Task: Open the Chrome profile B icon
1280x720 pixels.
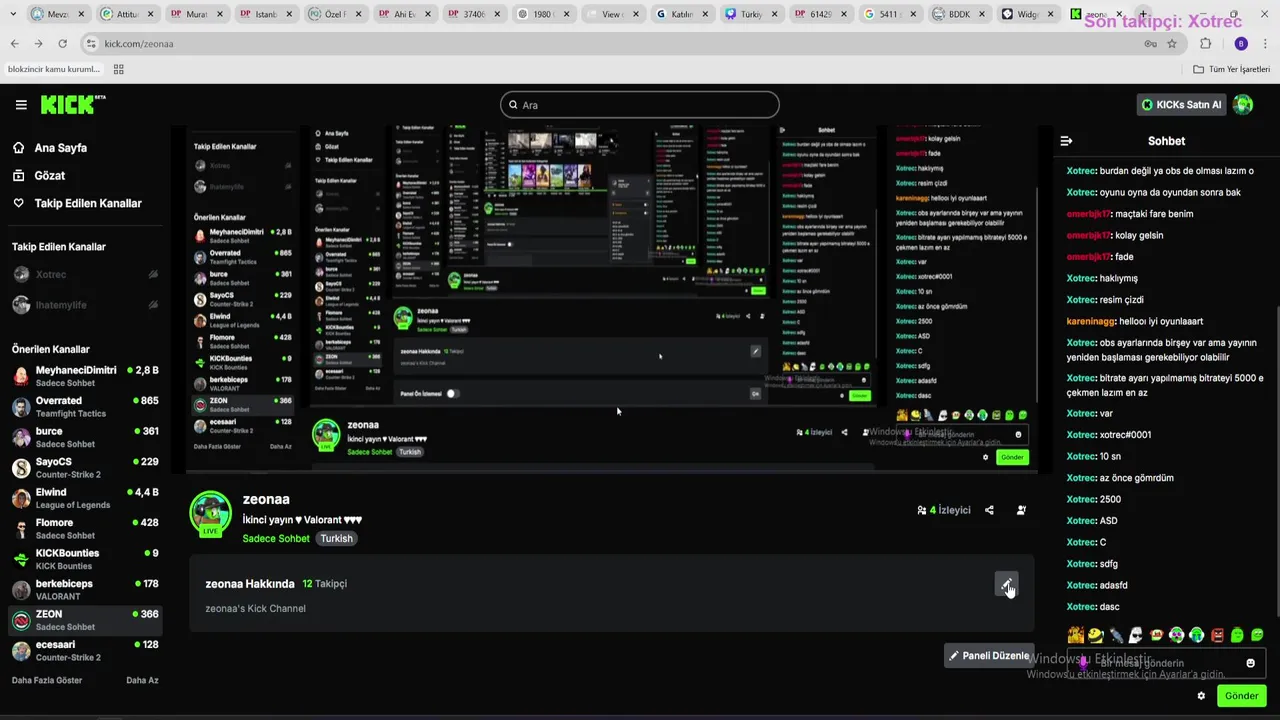Action: click(x=1241, y=44)
